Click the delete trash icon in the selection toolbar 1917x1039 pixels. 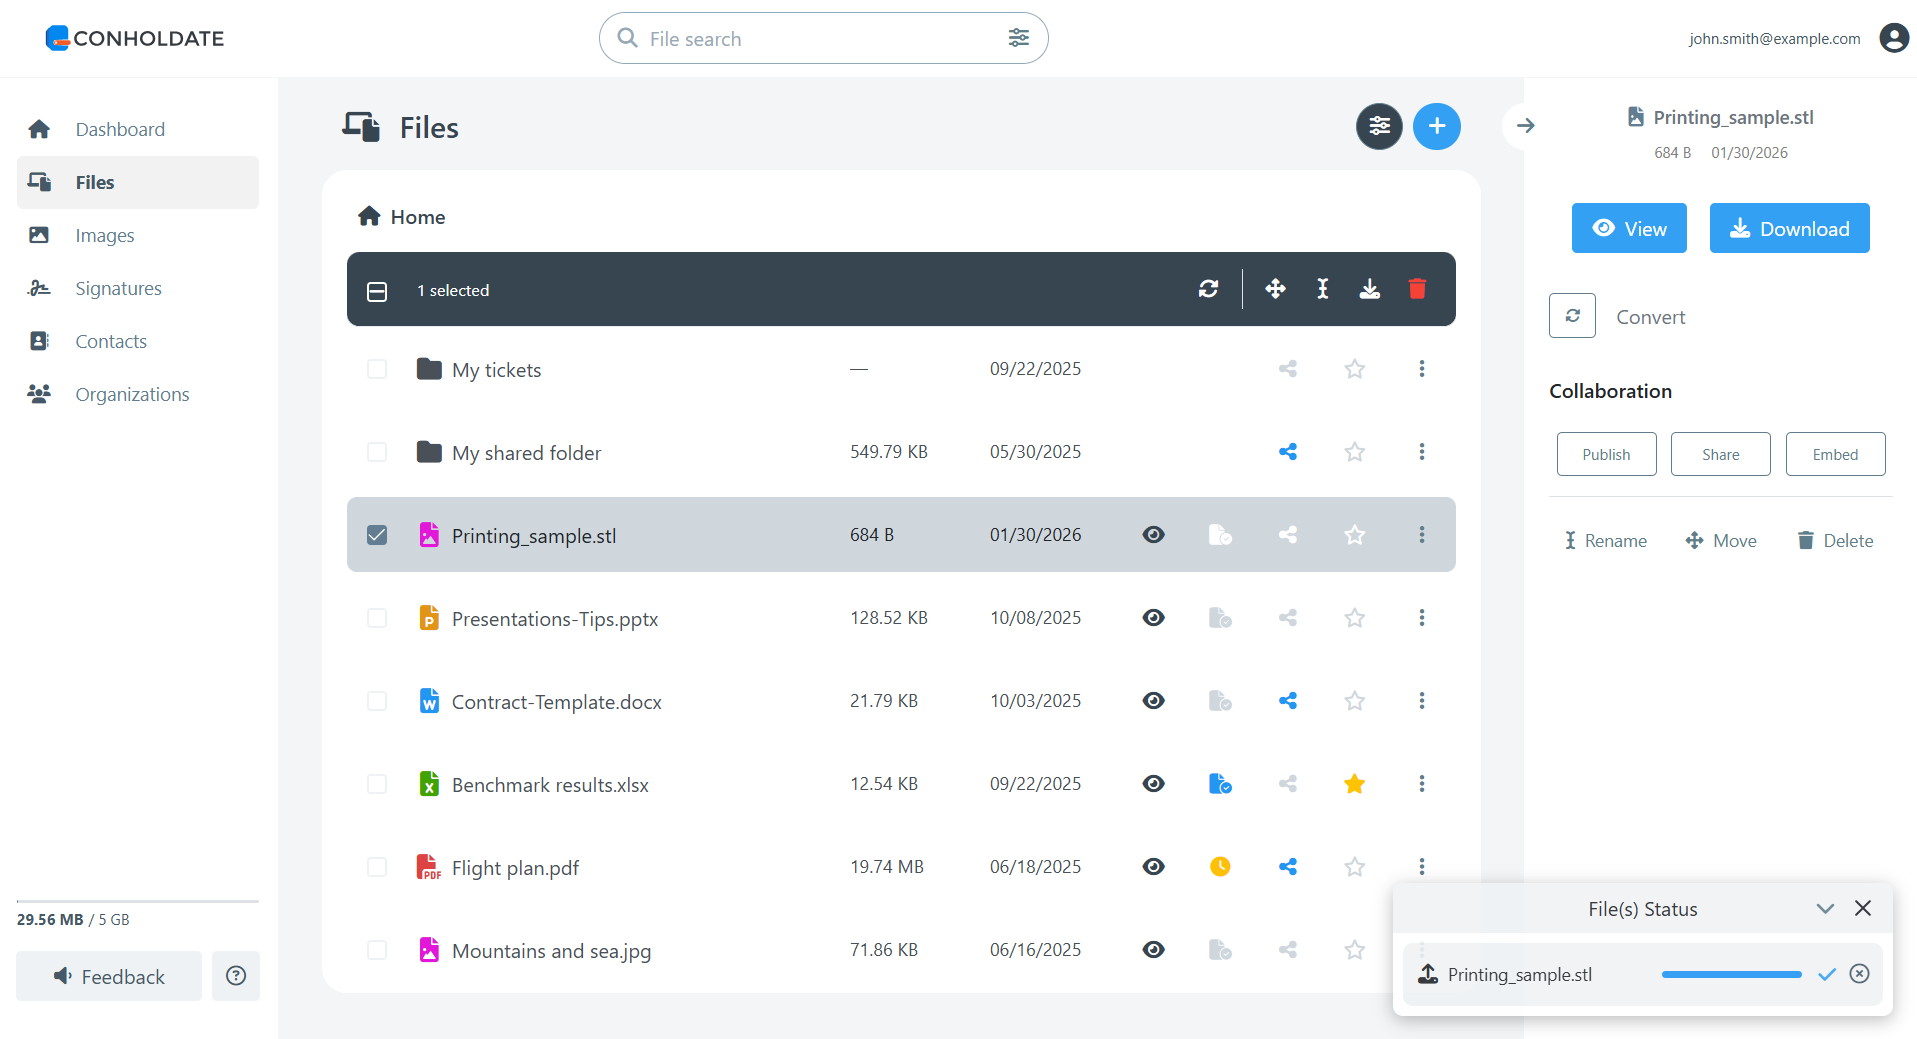click(1418, 288)
